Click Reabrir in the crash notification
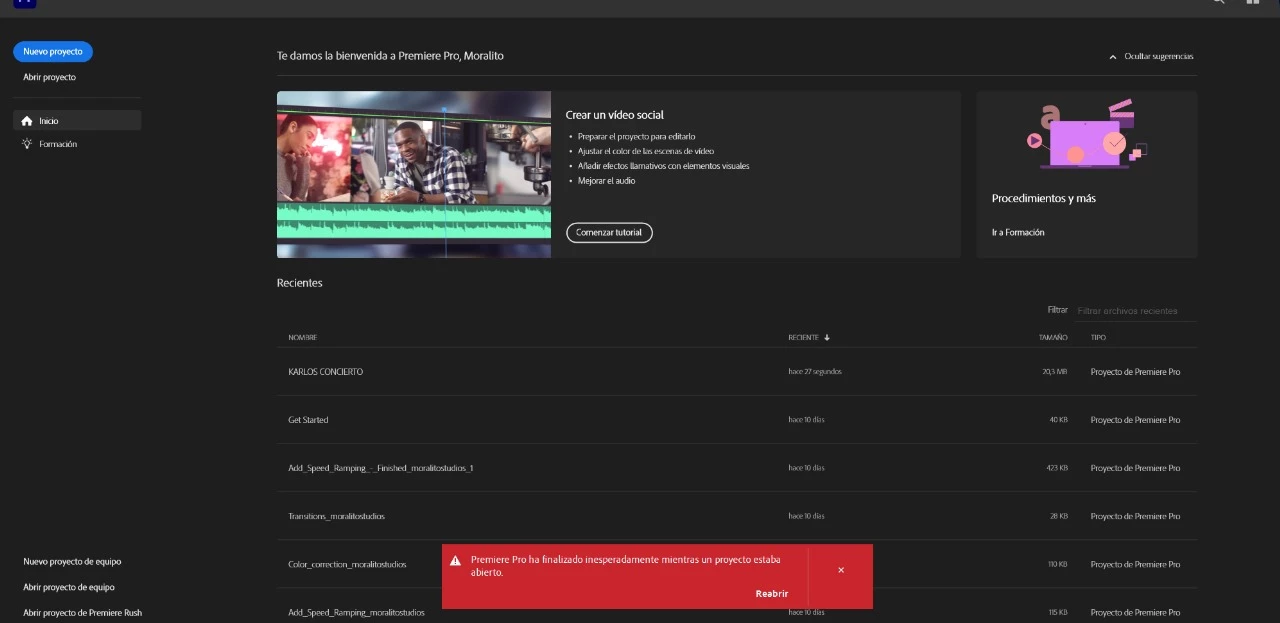The width and height of the screenshot is (1280, 623). 772,594
